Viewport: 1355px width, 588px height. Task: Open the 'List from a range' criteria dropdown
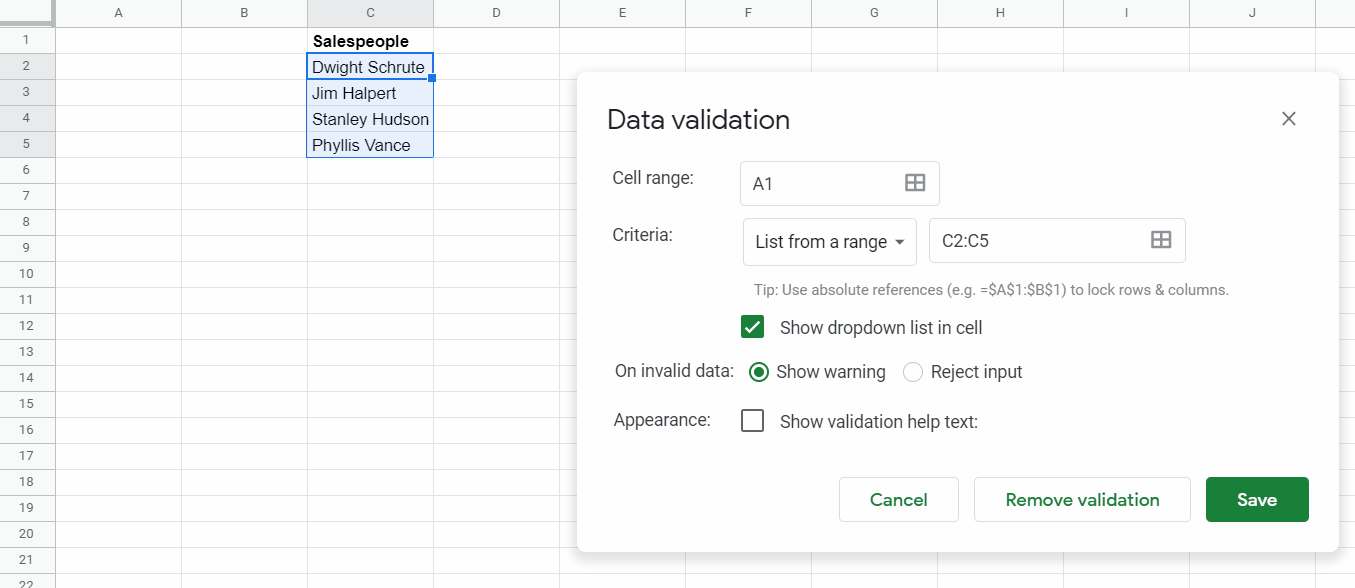pos(829,241)
